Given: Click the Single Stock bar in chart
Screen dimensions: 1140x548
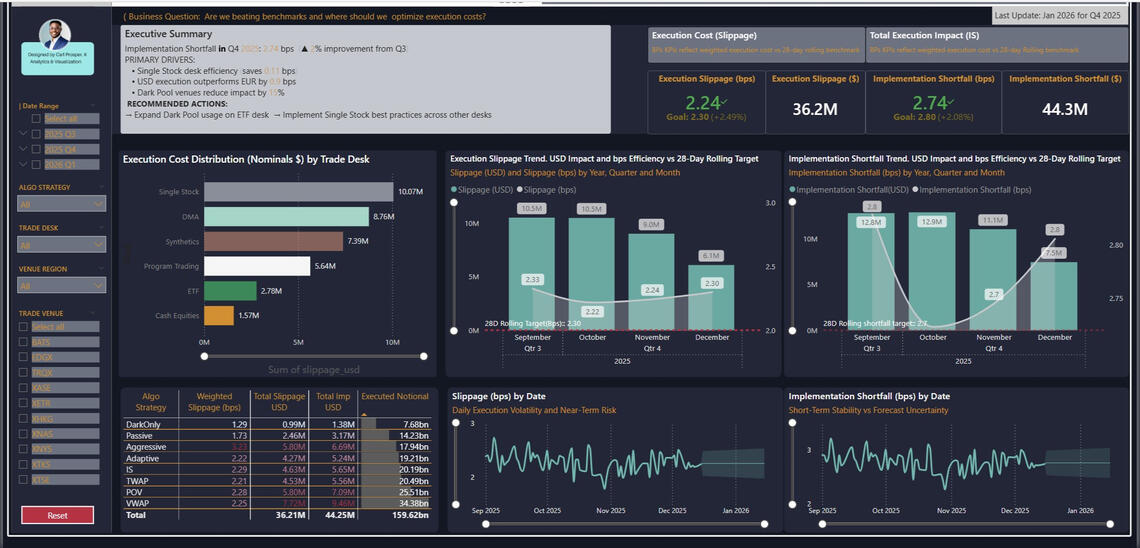Looking at the screenshot, I should 299,192.
